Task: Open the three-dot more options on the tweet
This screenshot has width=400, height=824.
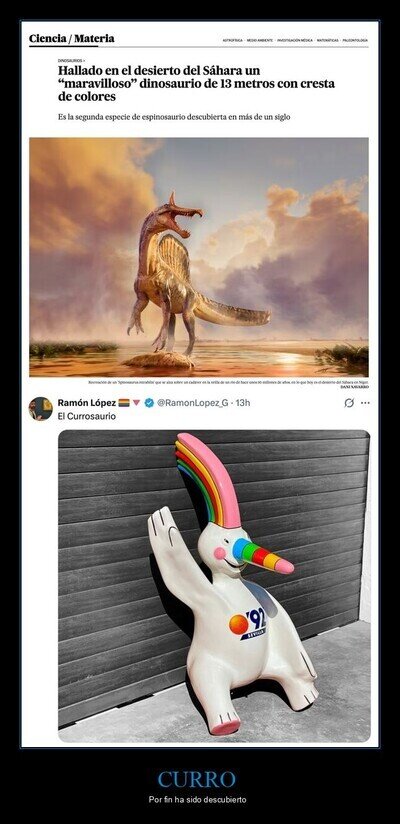Action: pyautogui.click(x=365, y=403)
